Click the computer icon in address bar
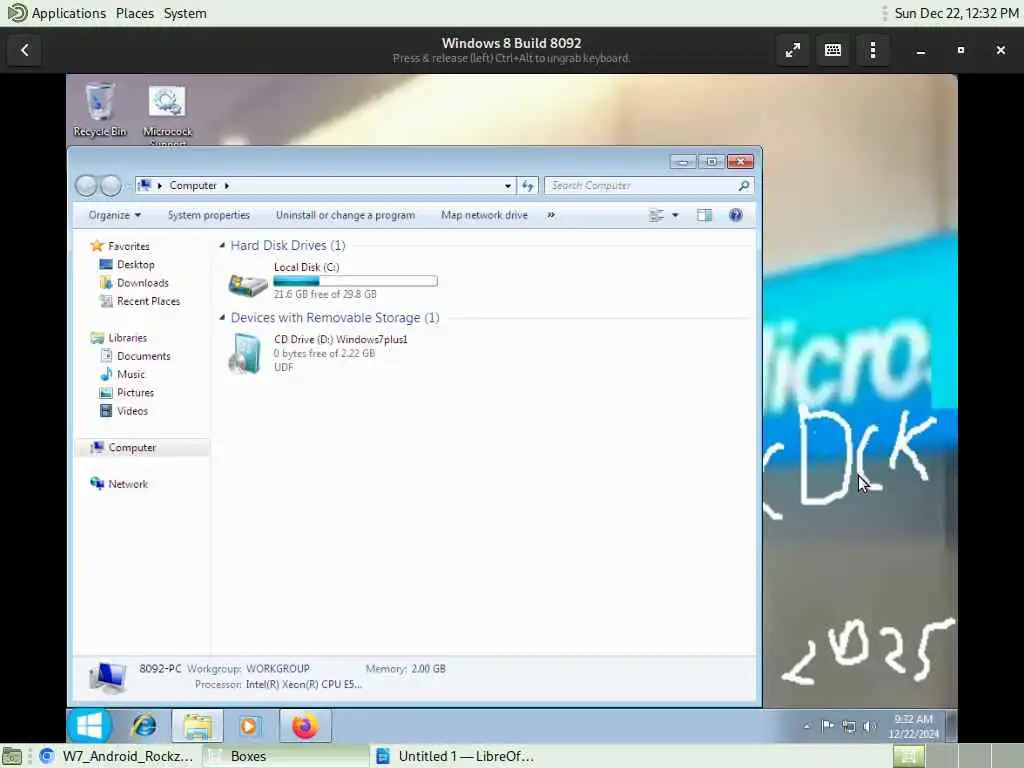The width and height of the screenshot is (1024, 768). tap(144, 185)
